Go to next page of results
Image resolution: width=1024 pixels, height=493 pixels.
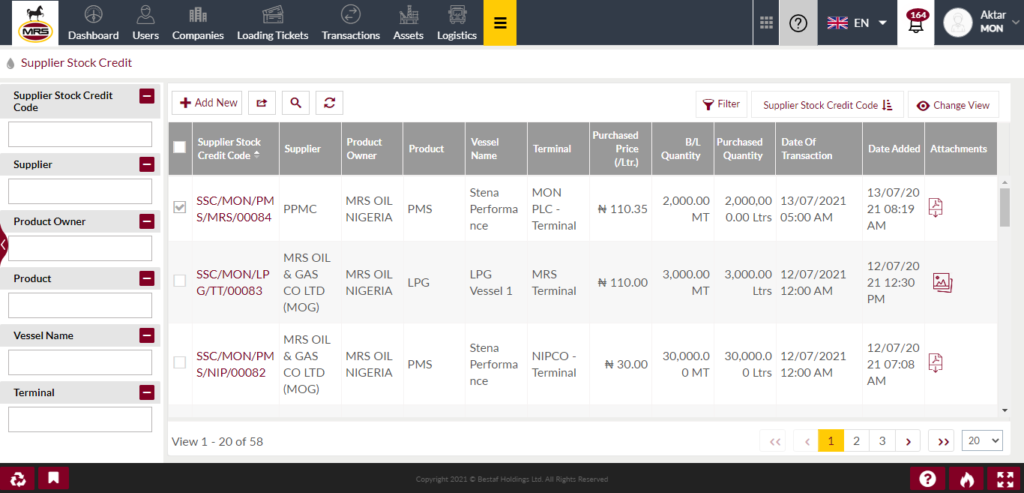908,441
